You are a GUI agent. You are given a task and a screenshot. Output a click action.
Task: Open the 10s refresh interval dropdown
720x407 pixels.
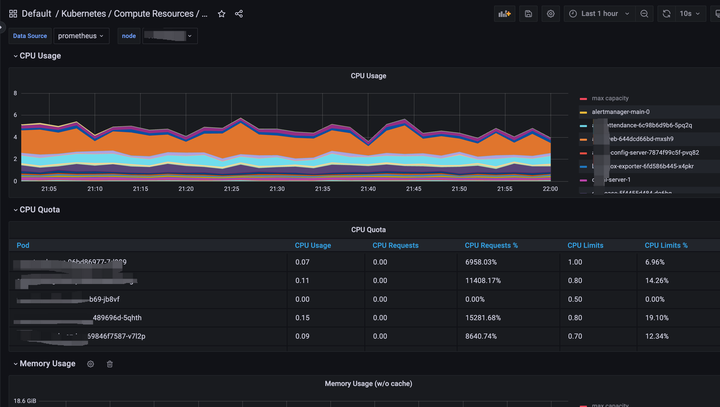tap(689, 14)
